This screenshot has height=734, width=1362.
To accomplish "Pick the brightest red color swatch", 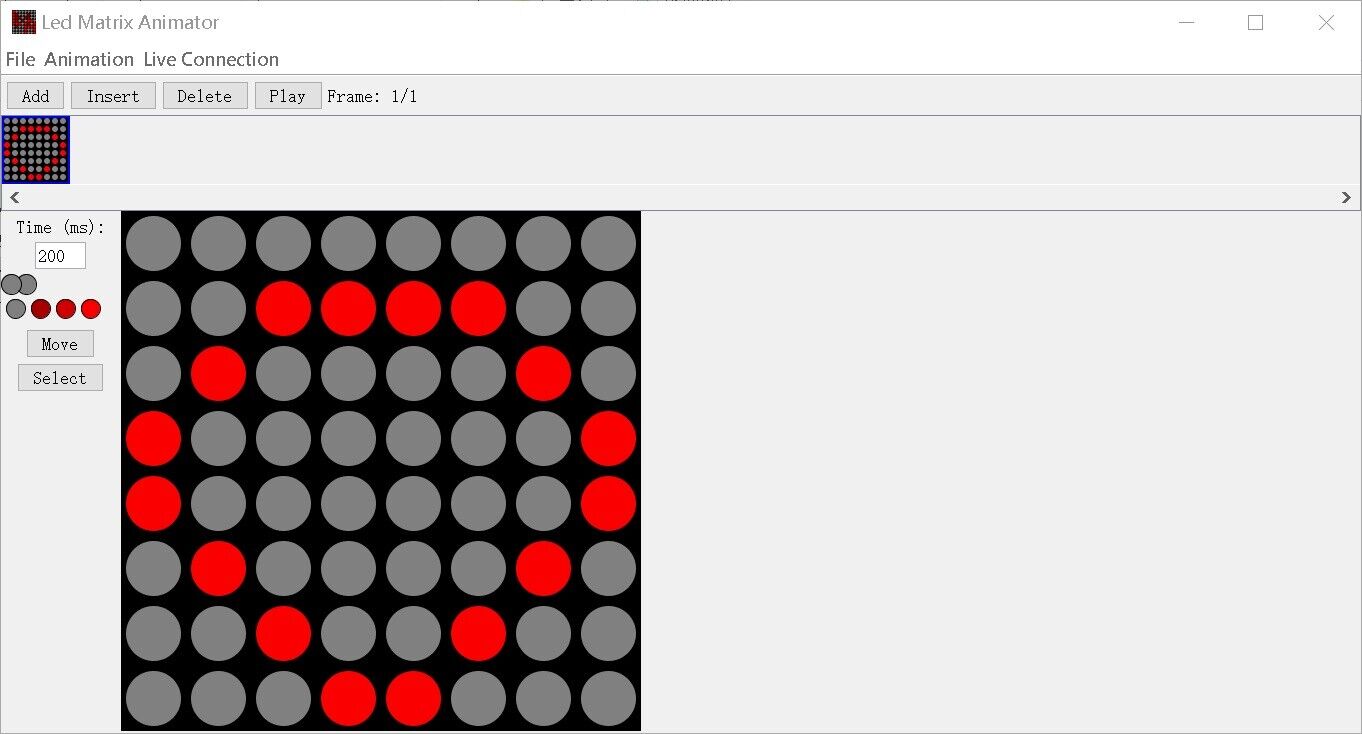I will (x=91, y=309).
